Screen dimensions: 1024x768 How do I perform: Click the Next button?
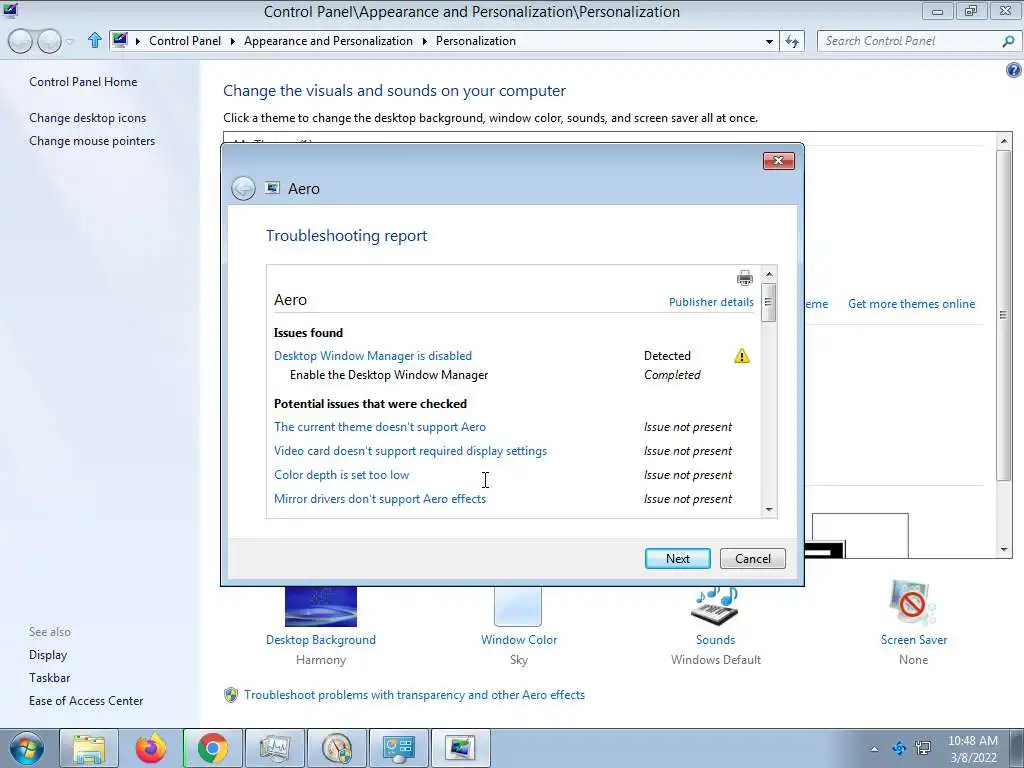[678, 558]
